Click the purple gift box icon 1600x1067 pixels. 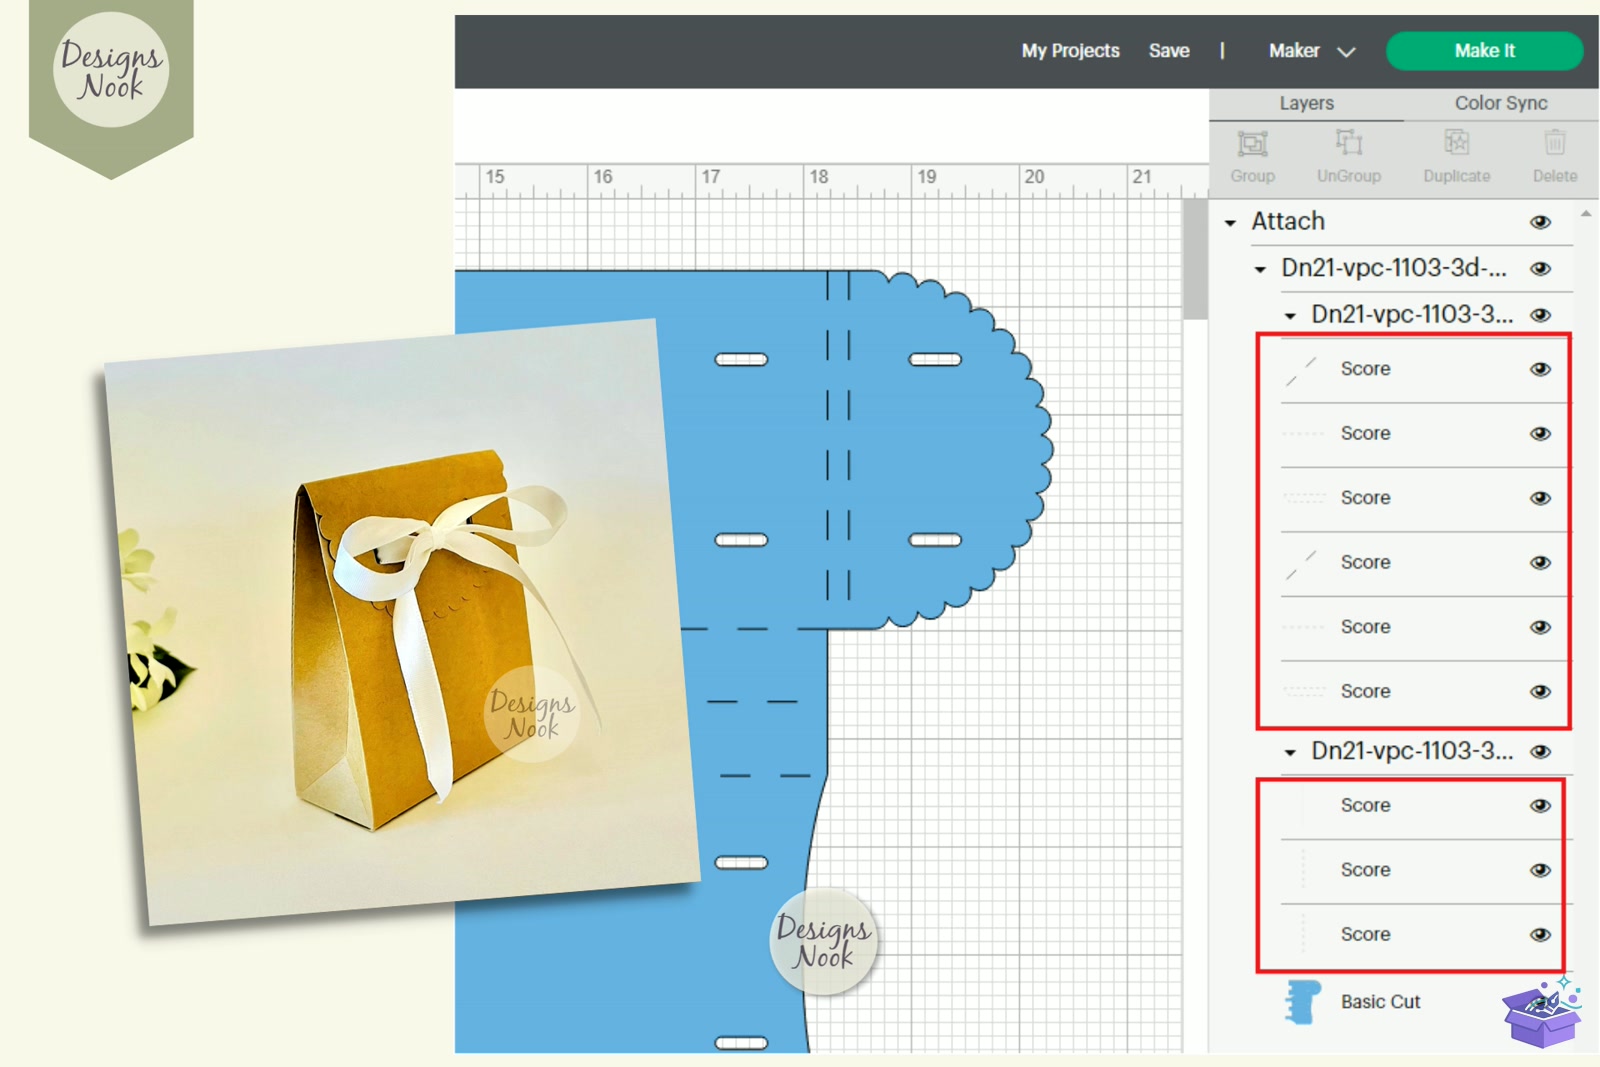pos(1543,1012)
